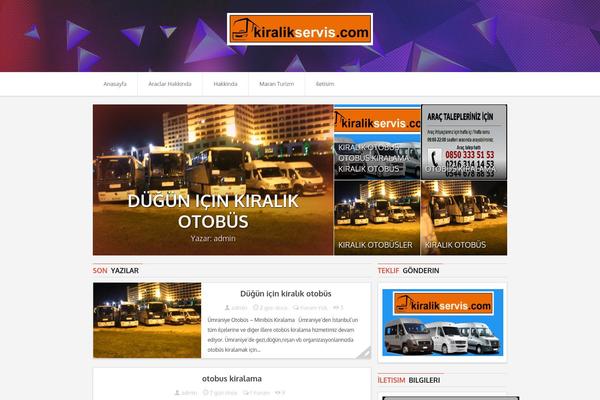
Task: Go to the Hakkında page
Action: [x=225, y=84]
